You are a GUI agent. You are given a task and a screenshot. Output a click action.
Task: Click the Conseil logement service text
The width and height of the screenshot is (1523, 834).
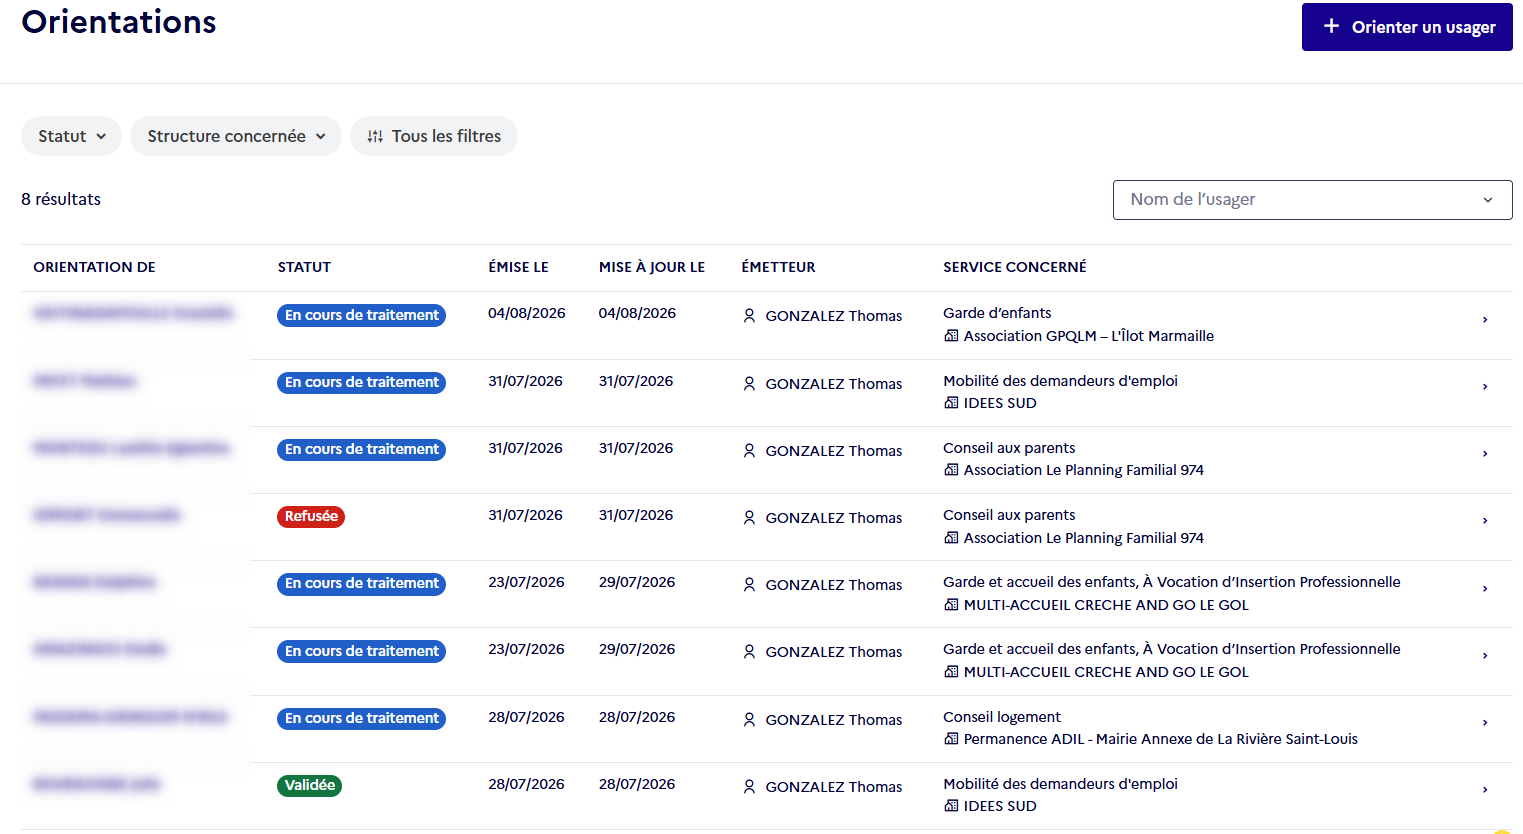pyautogui.click(x=1002, y=717)
